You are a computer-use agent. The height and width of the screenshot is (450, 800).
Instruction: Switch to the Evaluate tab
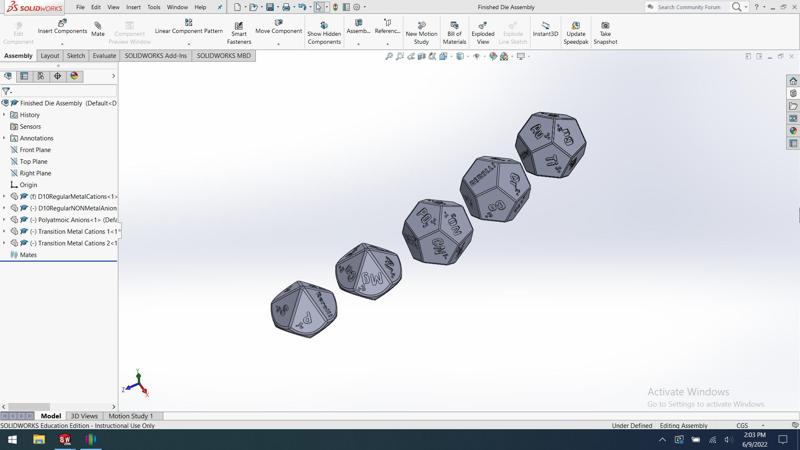pos(104,56)
